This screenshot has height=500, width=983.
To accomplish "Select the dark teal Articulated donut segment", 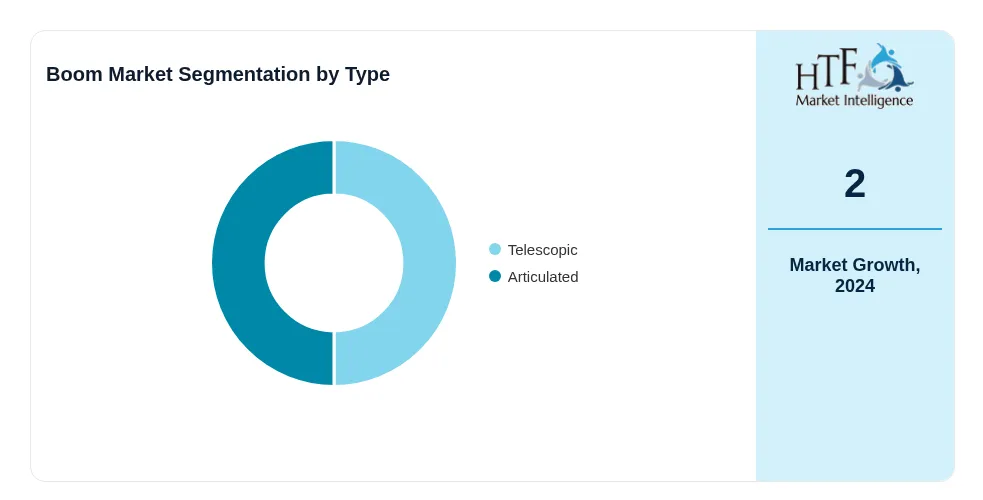I will [x=238, y=263].
